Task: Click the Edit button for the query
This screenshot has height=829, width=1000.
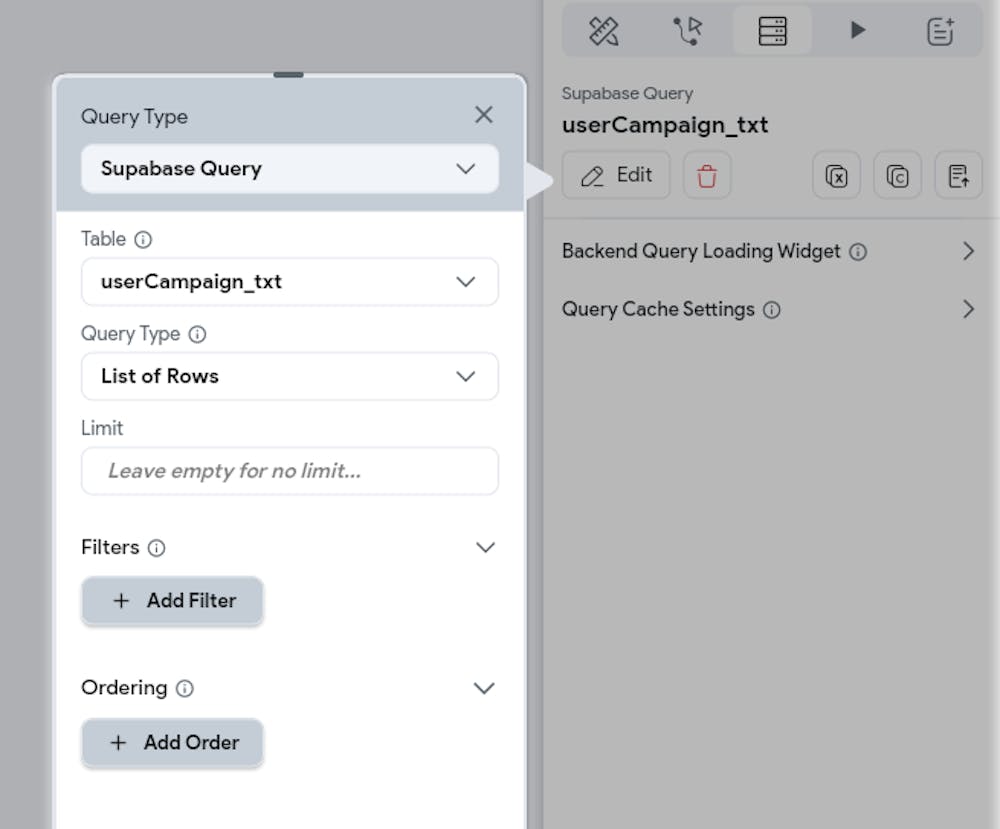Action: 616,175
